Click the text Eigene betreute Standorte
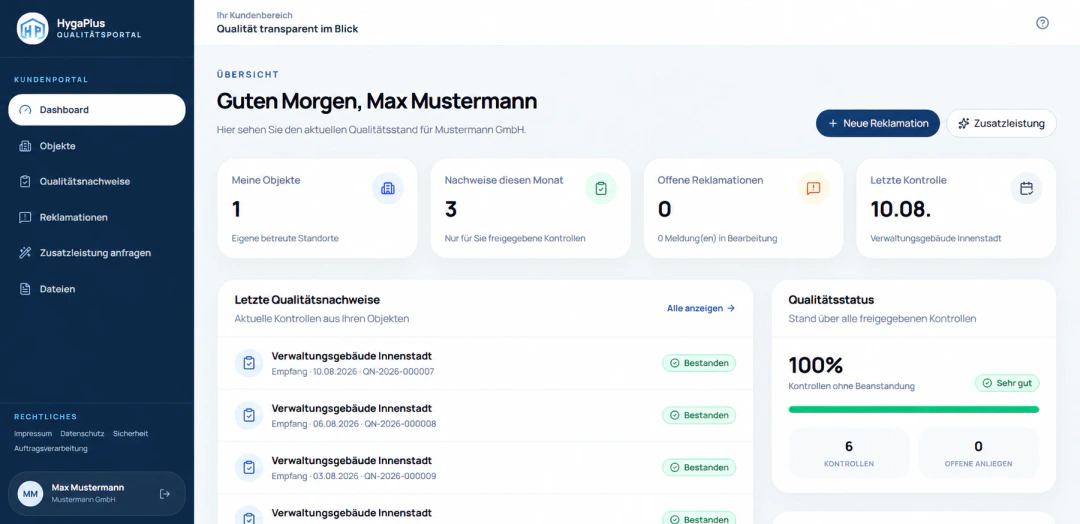1080x524 pixels. tap(285, 238)
